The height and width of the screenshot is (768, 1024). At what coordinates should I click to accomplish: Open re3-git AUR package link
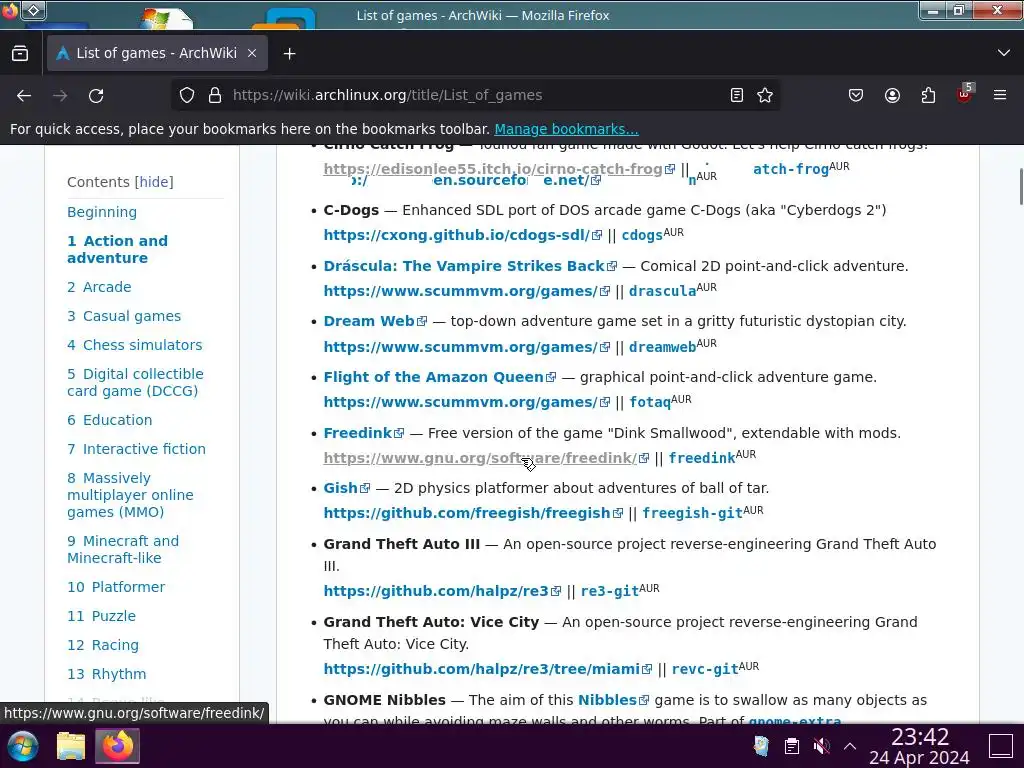(609, 591)
